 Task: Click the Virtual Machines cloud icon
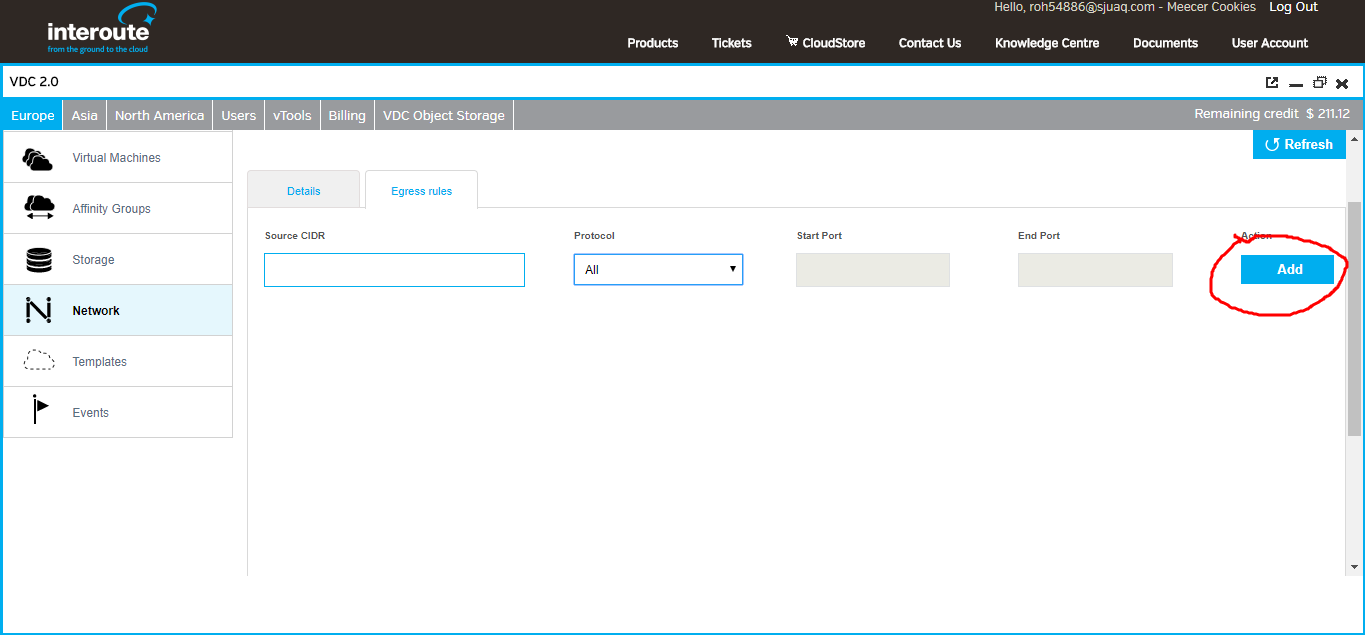tap(38, 158)
